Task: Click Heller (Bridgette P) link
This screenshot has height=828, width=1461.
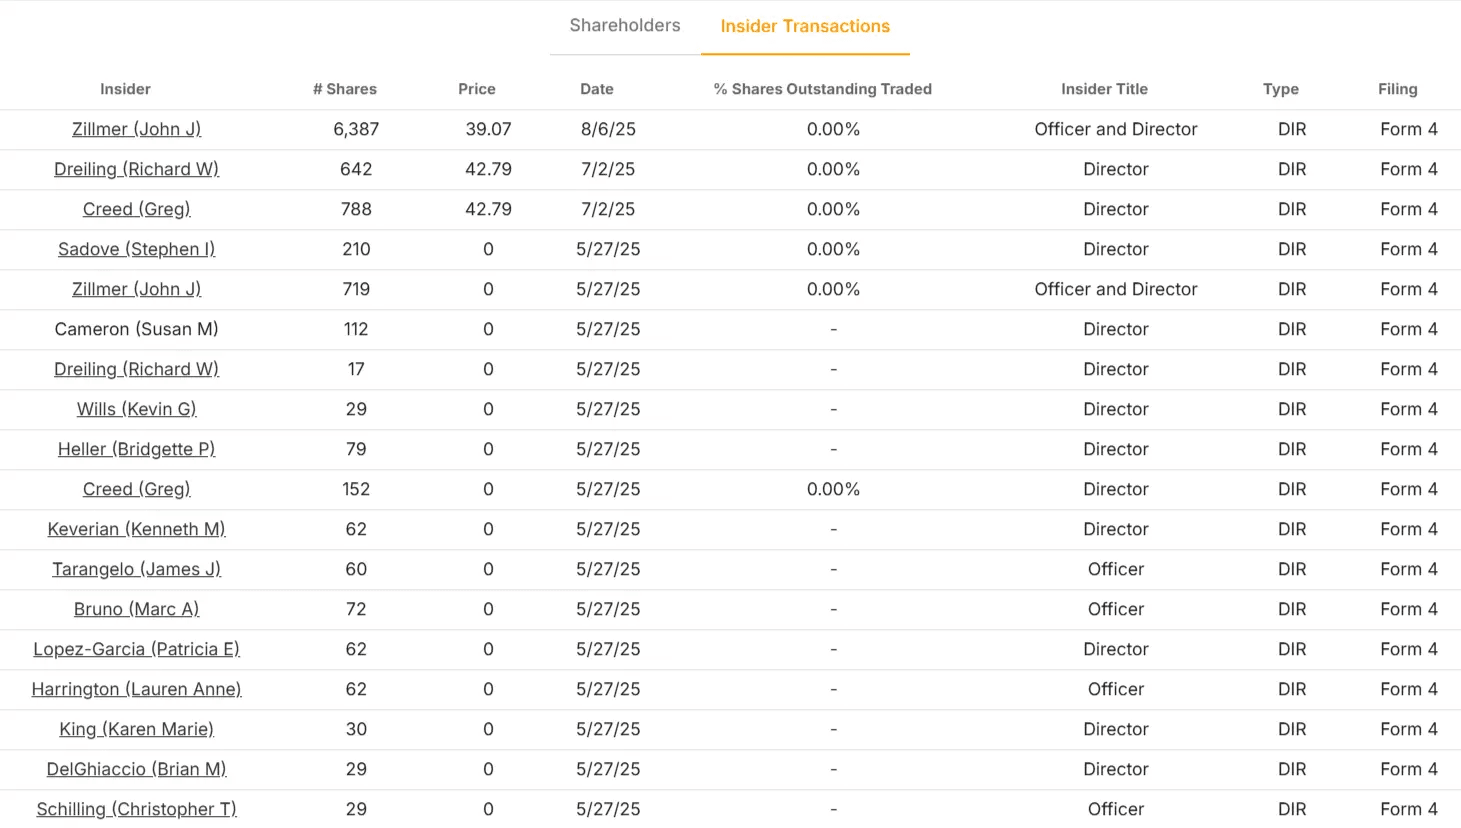Action: pyautogui.click(x=136, y=449)
